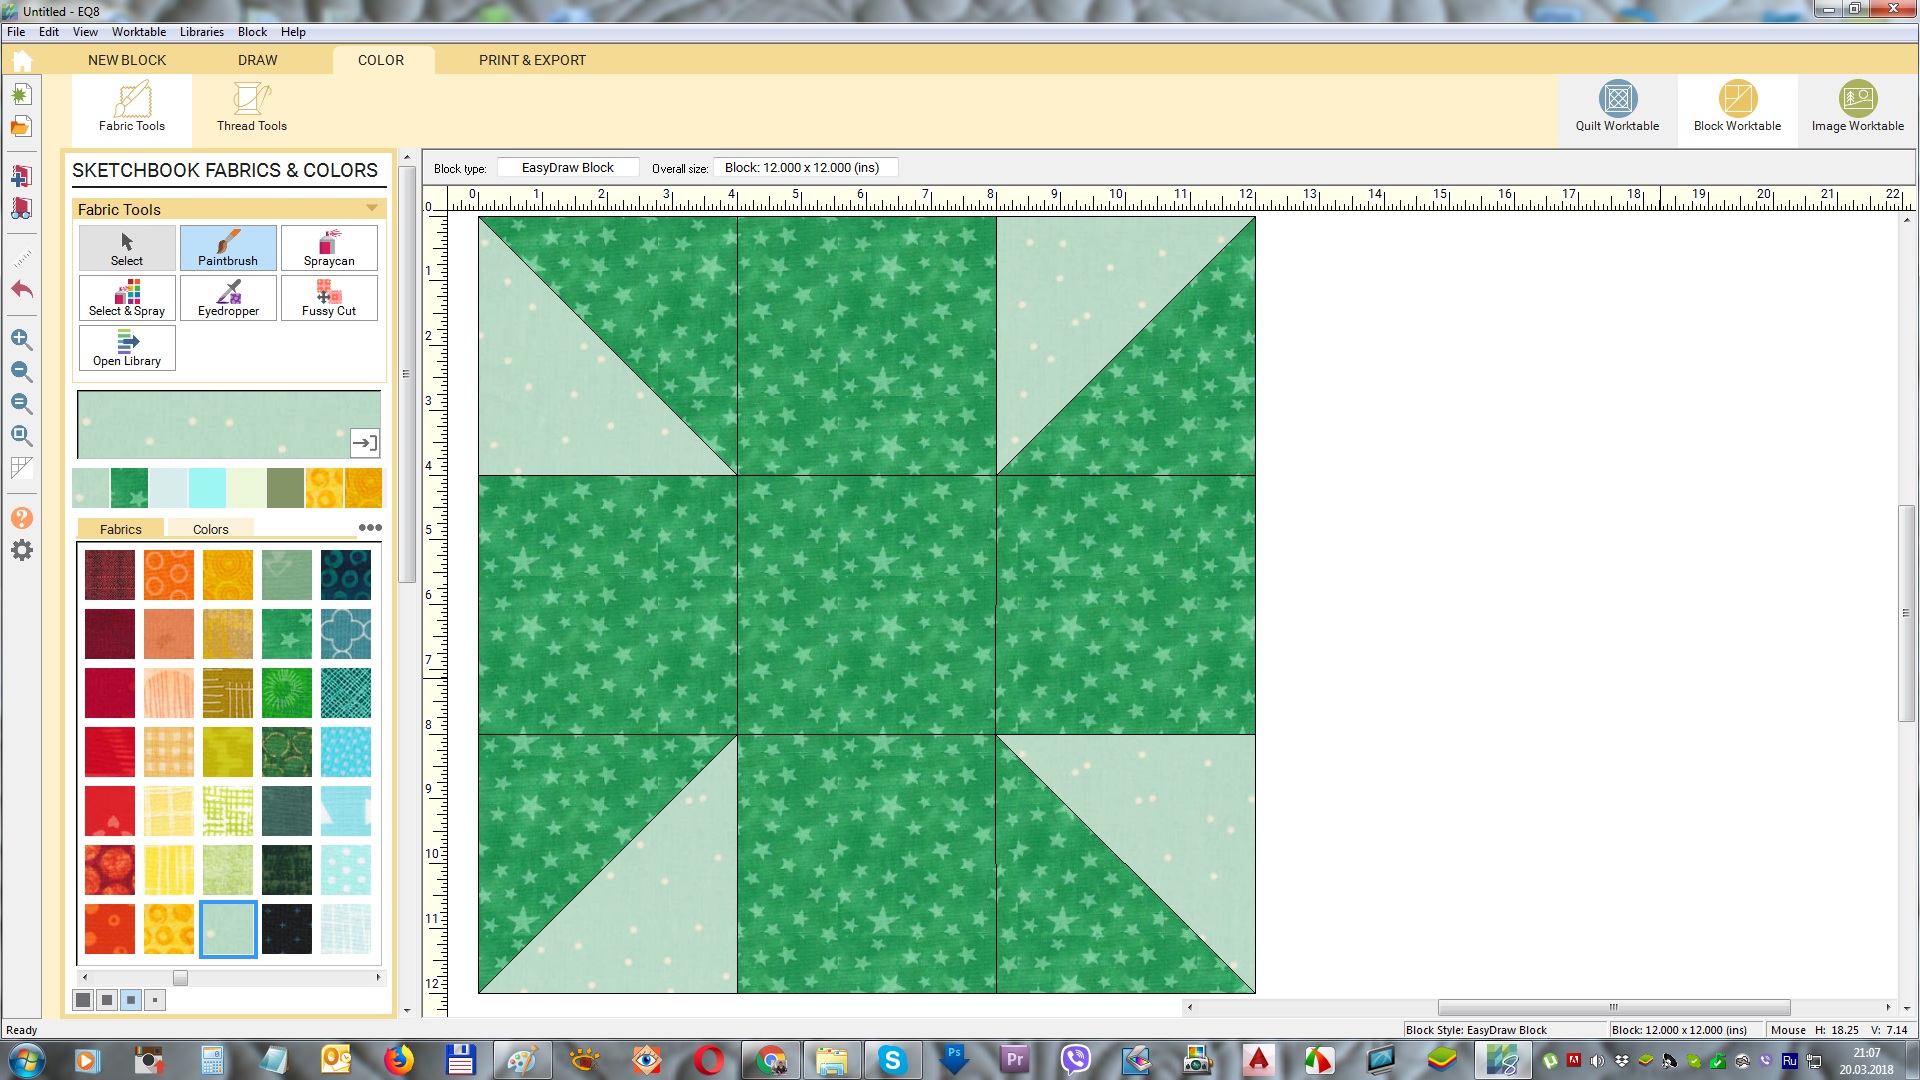Open the Home screen icon
The image size is (1920, 1080).
coord(22,60)
